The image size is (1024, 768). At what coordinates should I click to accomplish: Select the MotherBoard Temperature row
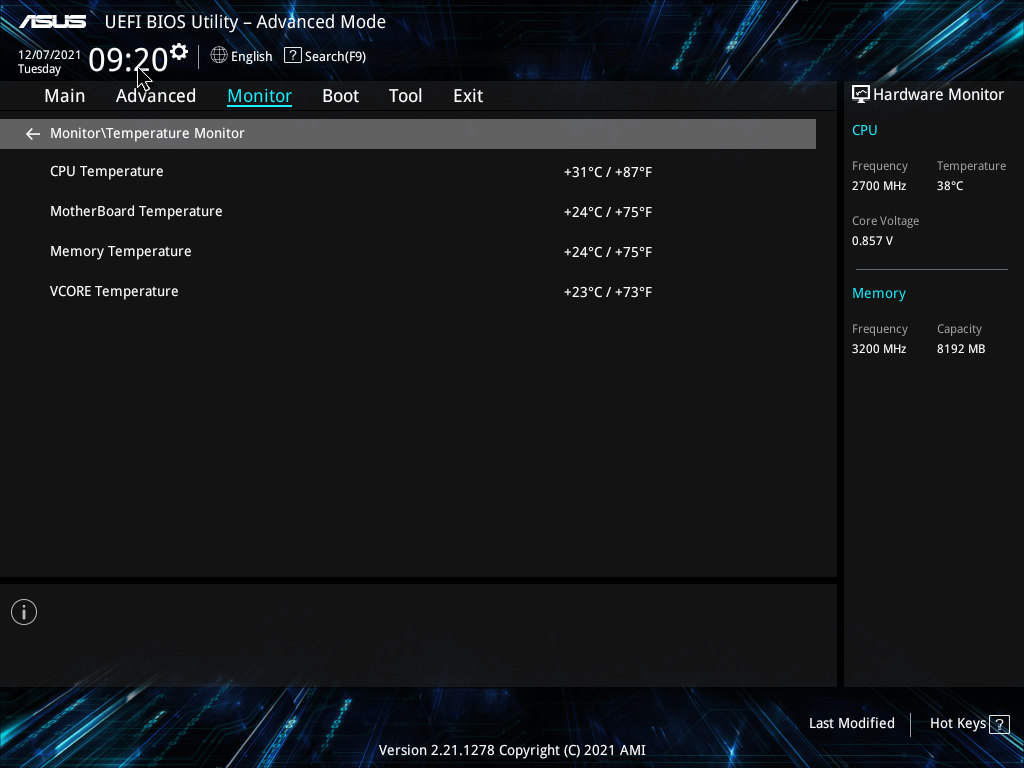(408, 212)
